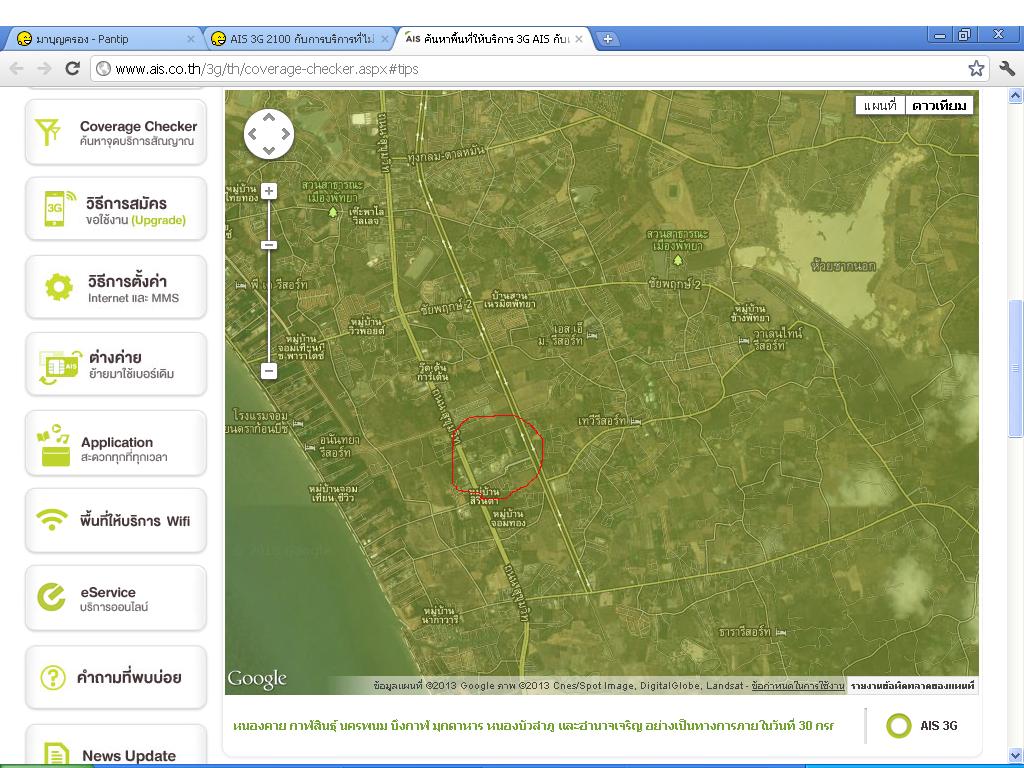This screenshot has width=1024, height=768.
Task: Click the ข้อกำหนดในการใช้งาน map terms link
Action: click(x=797, y=686)
